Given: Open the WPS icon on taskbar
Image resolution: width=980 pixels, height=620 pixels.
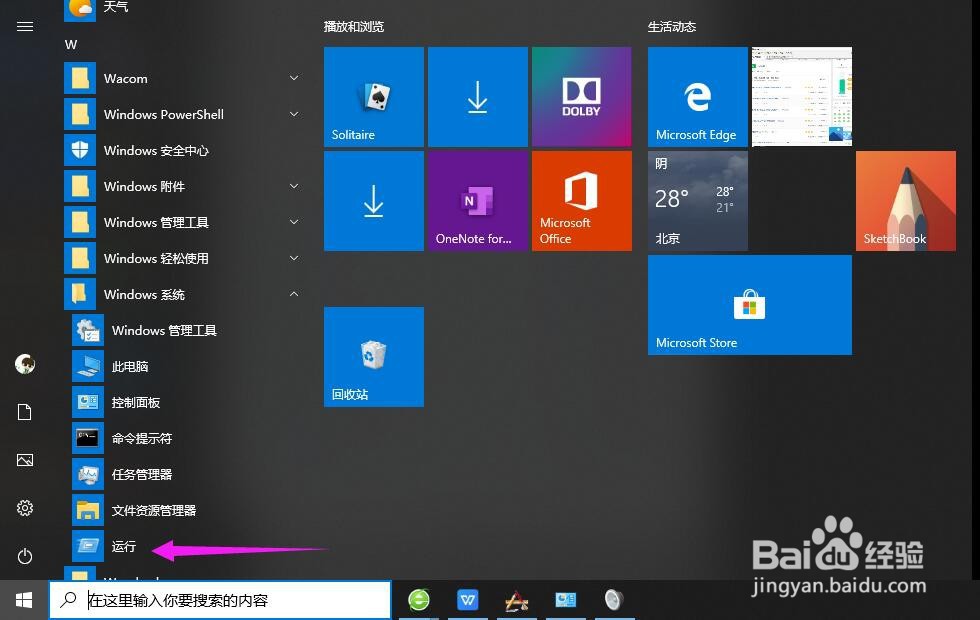Looking at the screenshot, I should [468, 601].
